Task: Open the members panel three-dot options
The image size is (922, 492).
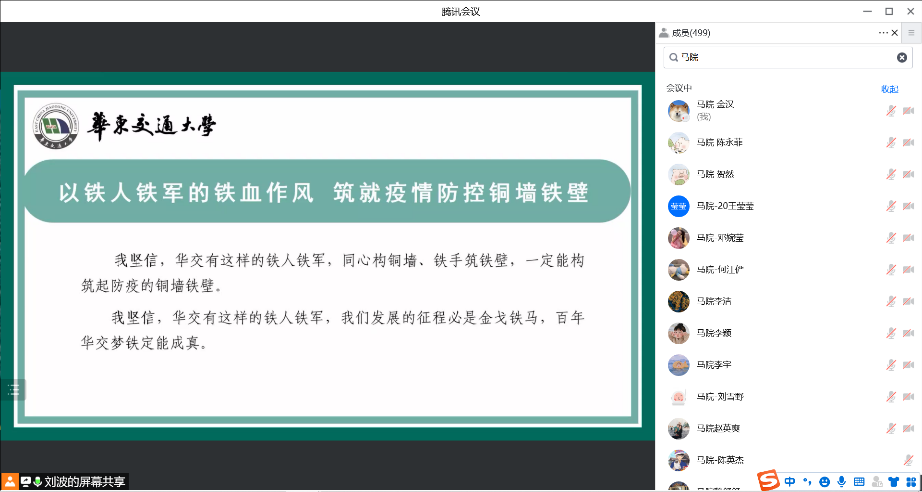Action: pyautogui.click(x=883, y=33)
